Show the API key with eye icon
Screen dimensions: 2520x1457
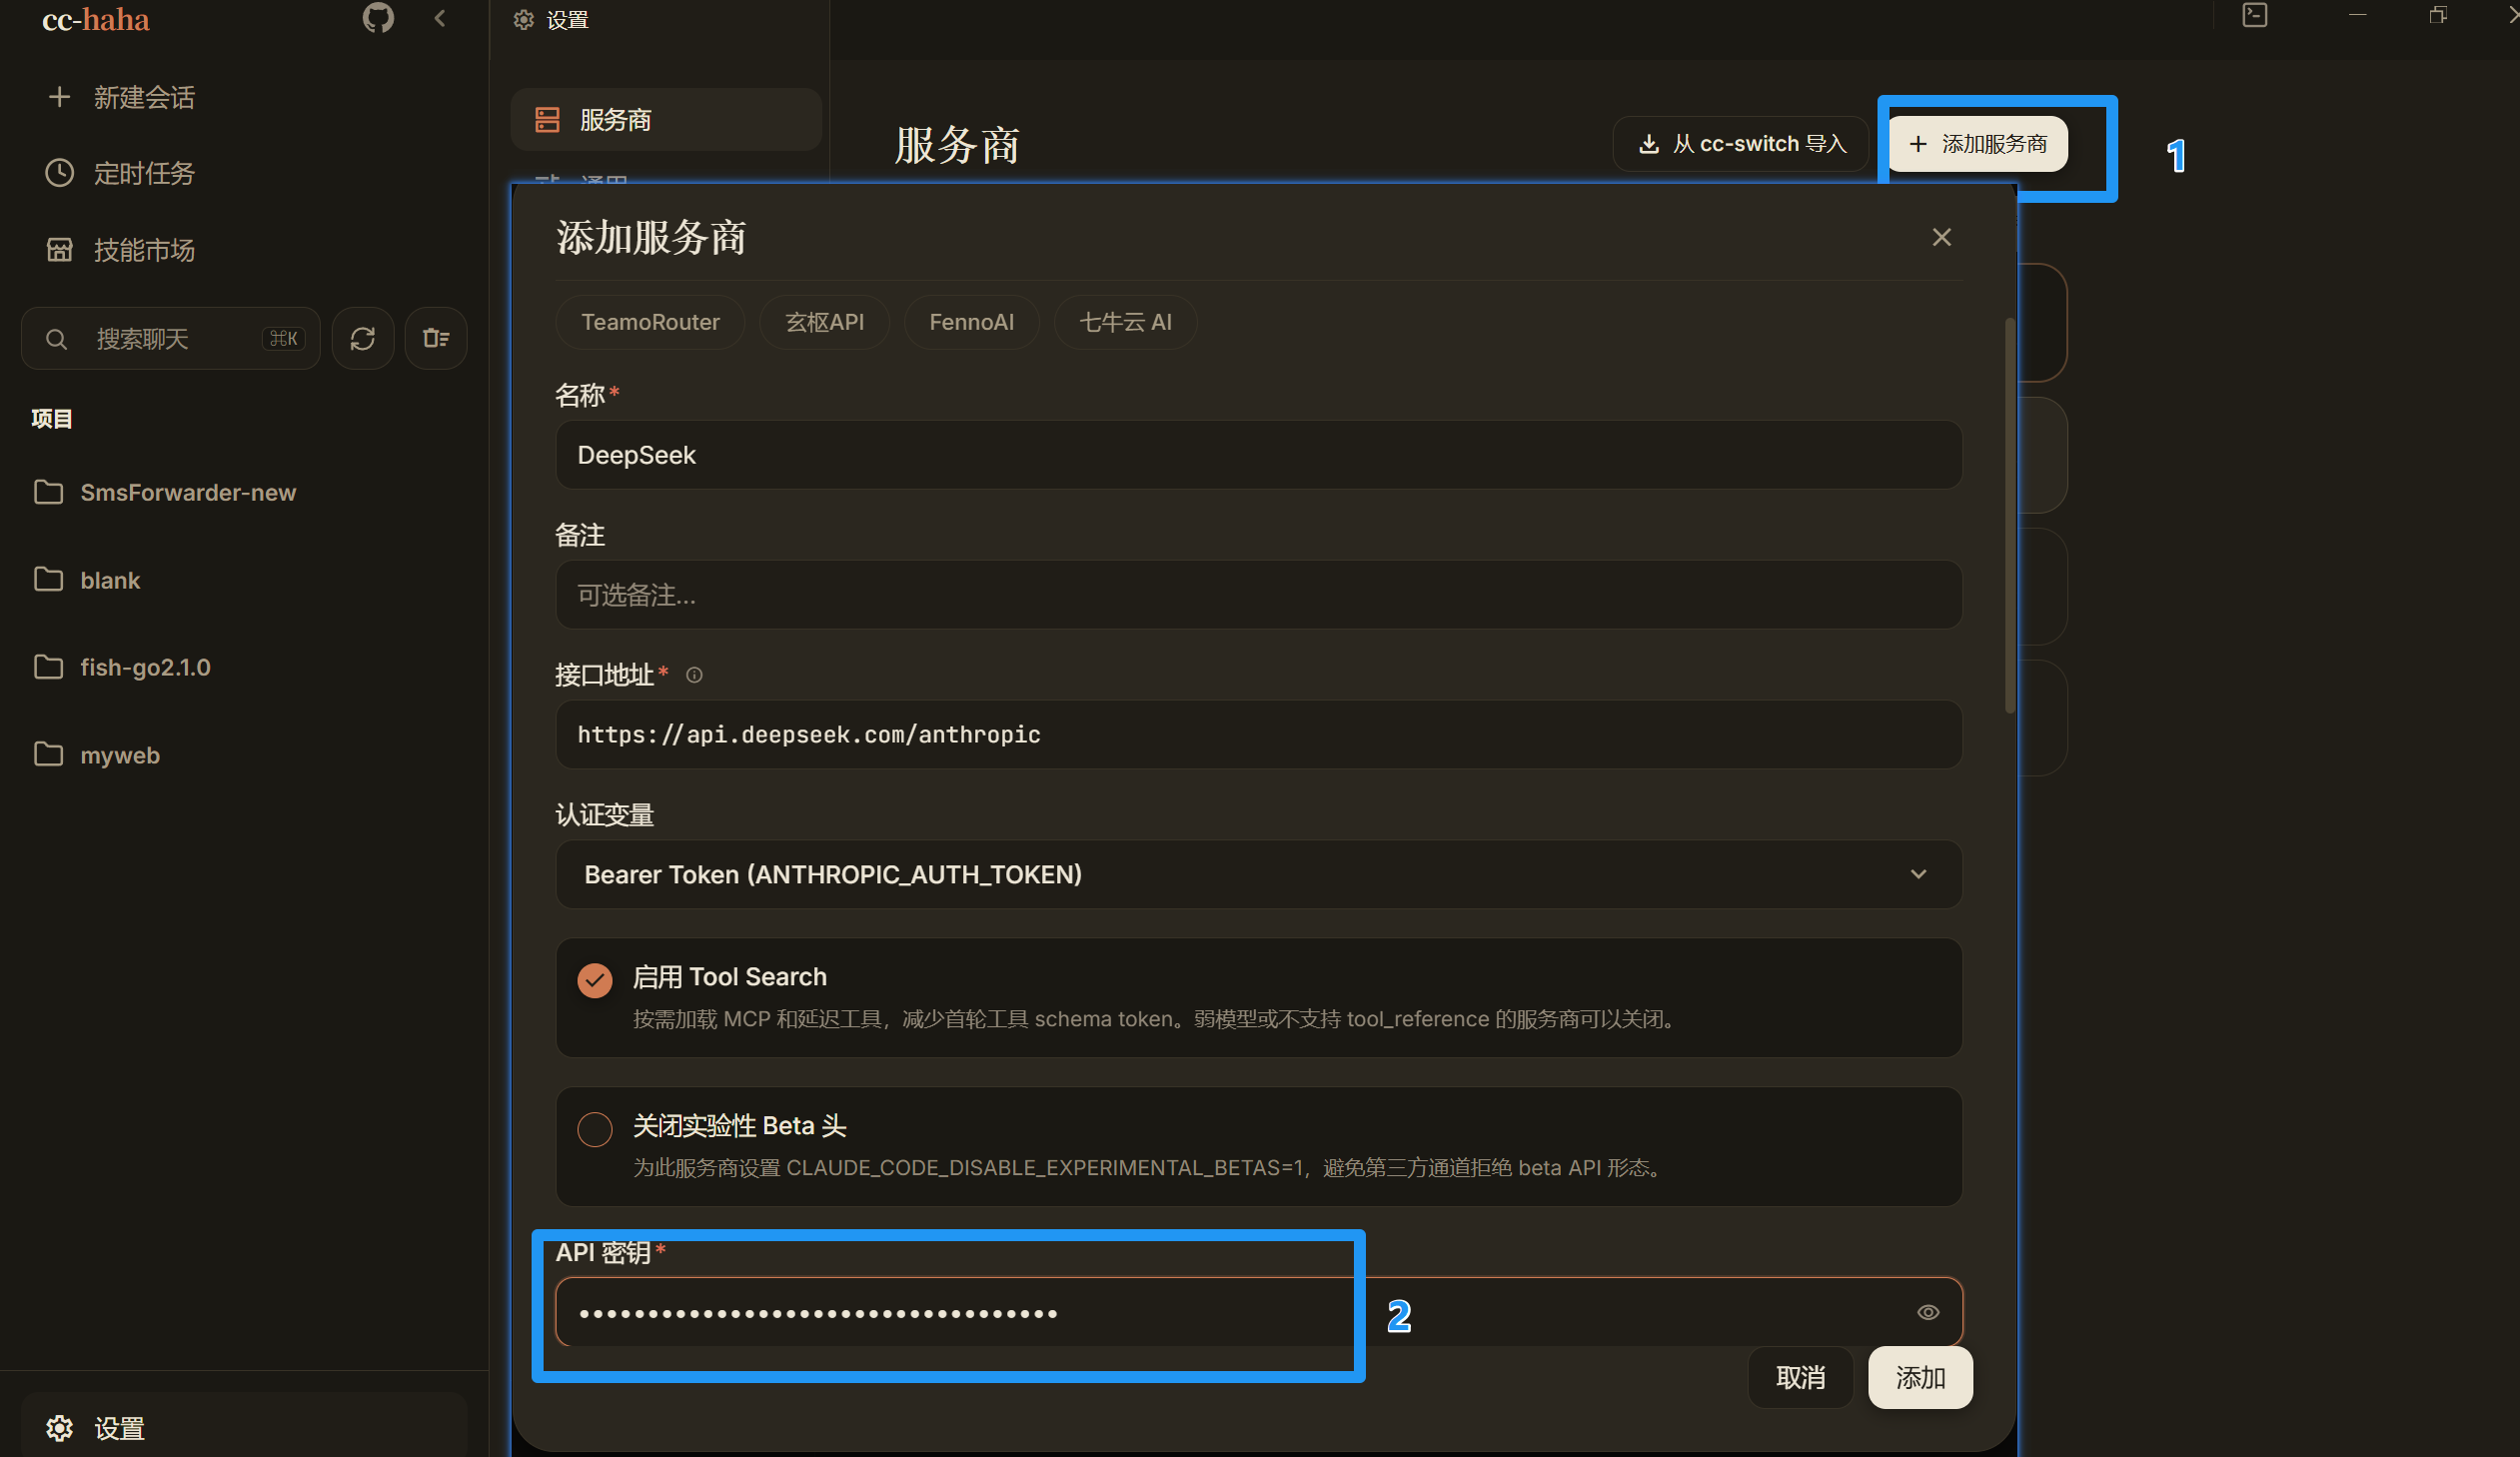(x=1929, y=1313)
